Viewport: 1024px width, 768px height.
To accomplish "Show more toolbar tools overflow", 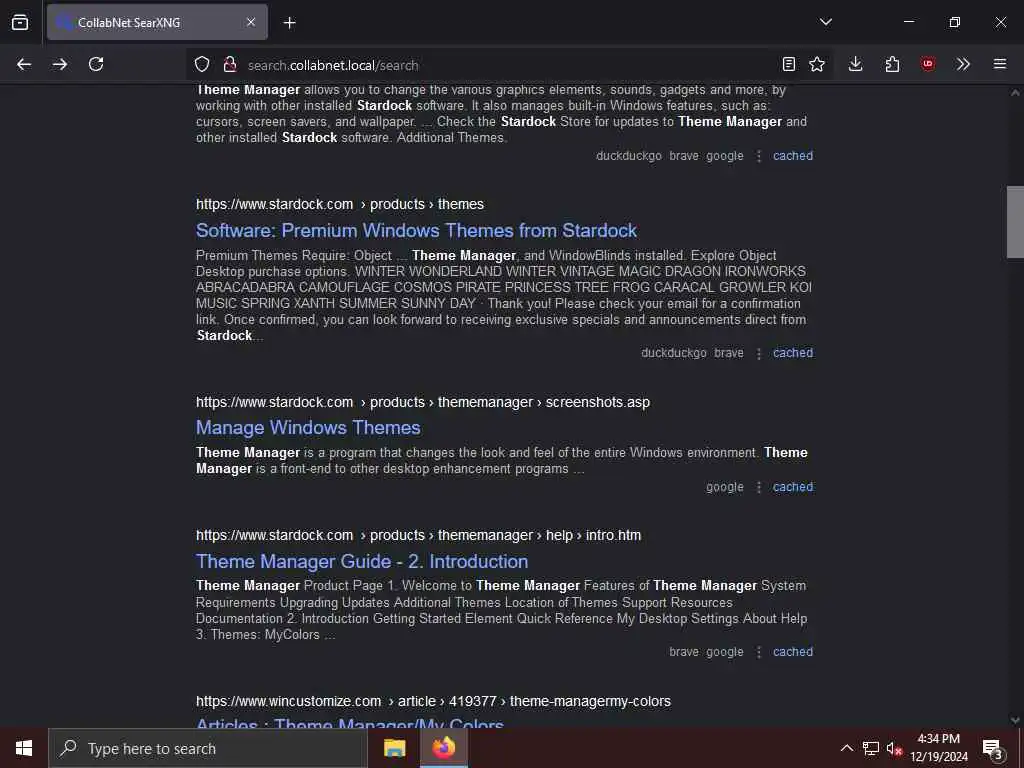I will tap(963, 64).
